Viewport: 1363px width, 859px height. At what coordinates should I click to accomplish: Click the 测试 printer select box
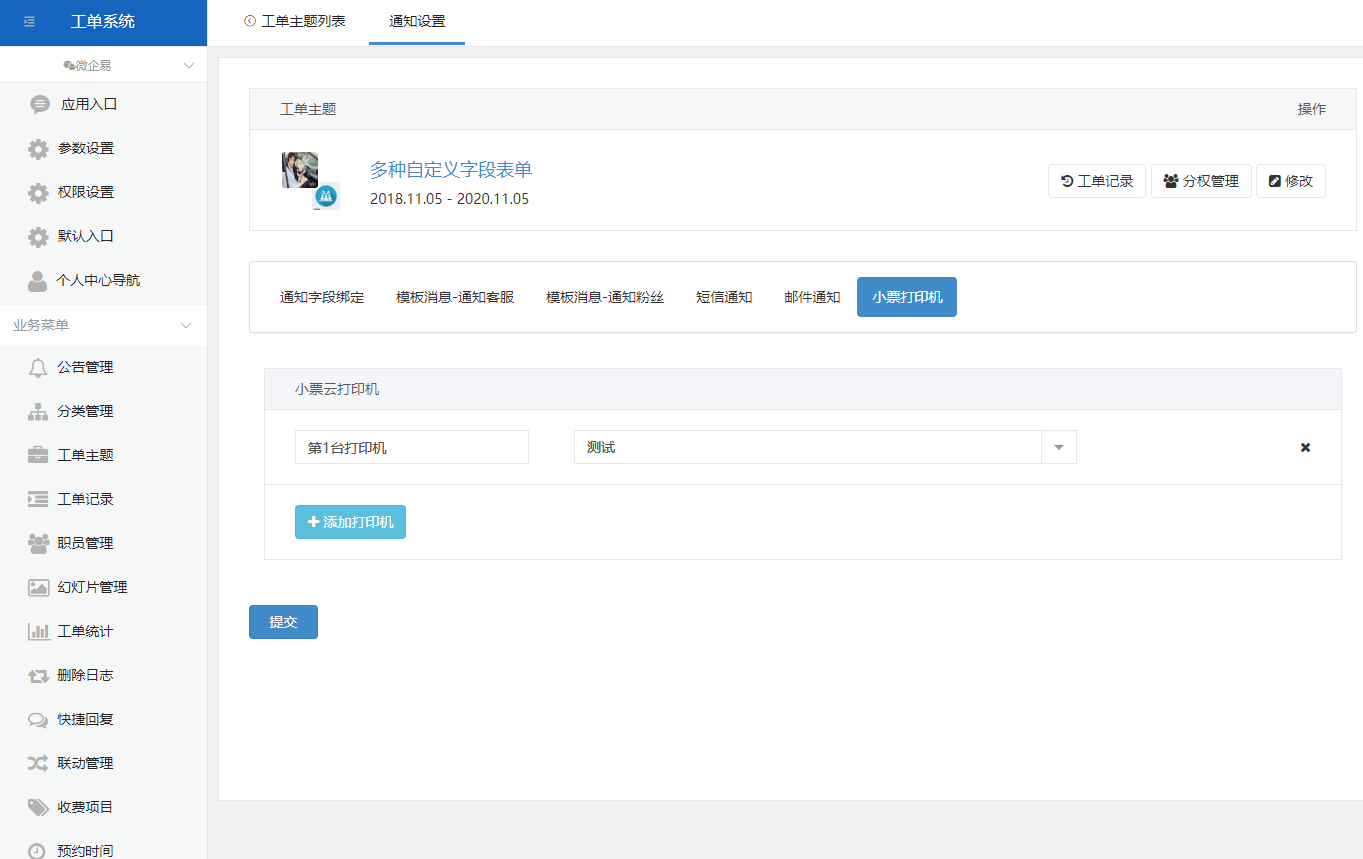coord(825,447)
